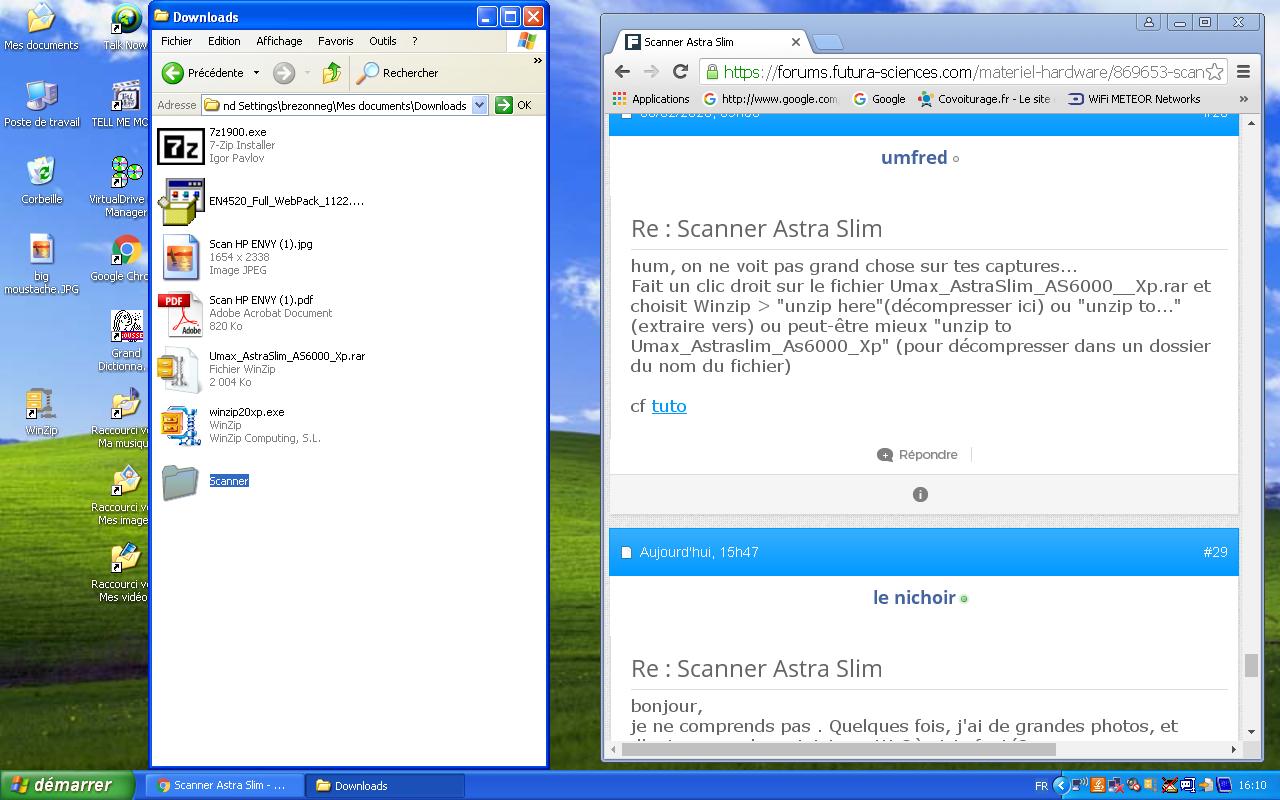Open umfred's user profile link

pyautogui.click(x=914, y=157)
